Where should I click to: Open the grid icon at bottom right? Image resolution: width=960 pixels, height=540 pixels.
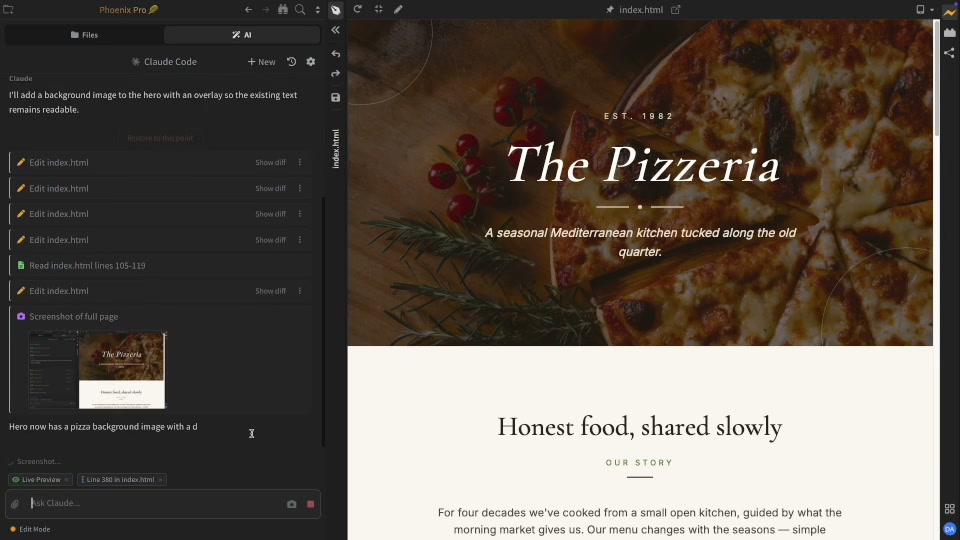[950, 509]
